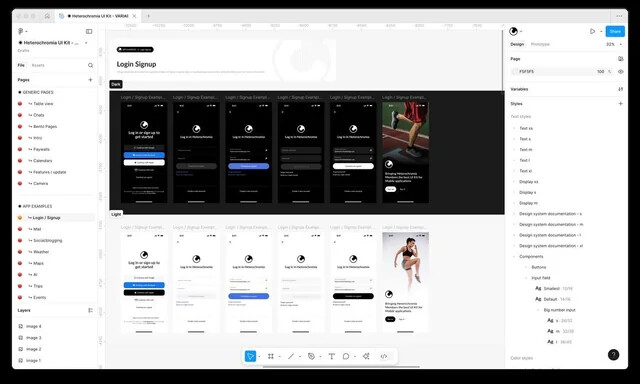640x384 pixels.
Task: Open the Figma main menu icon
Action: (x=21, y=31)
